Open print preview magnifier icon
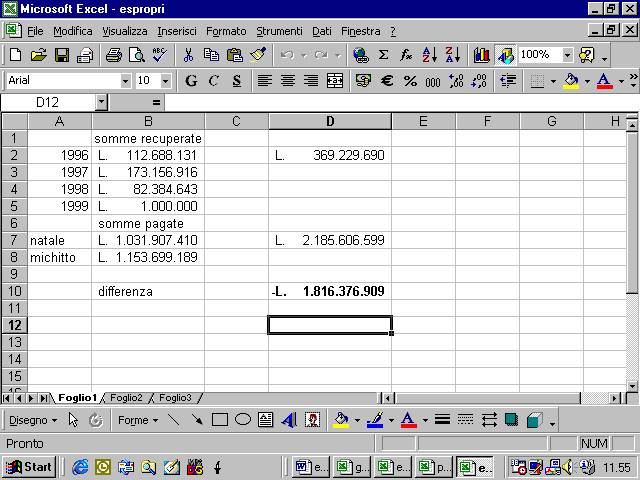This screenshot has height=480, width=640. [136, 55]
